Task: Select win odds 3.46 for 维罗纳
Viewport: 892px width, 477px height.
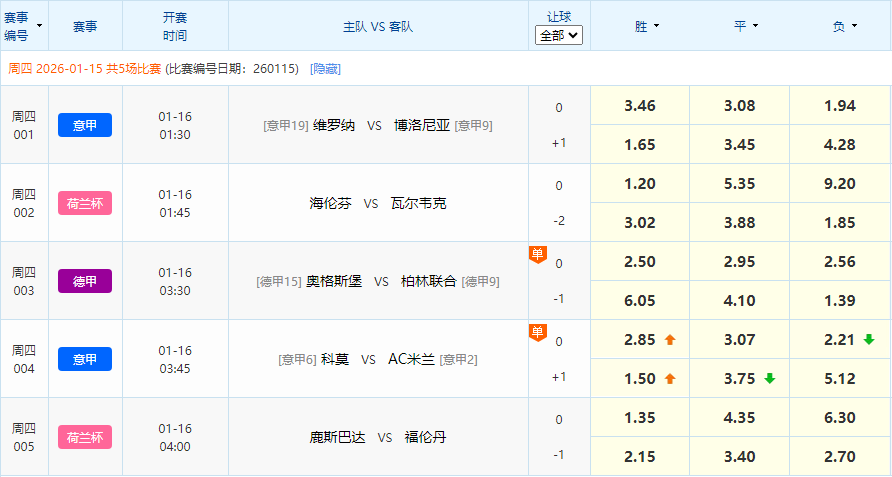Action: coord(640,106)
